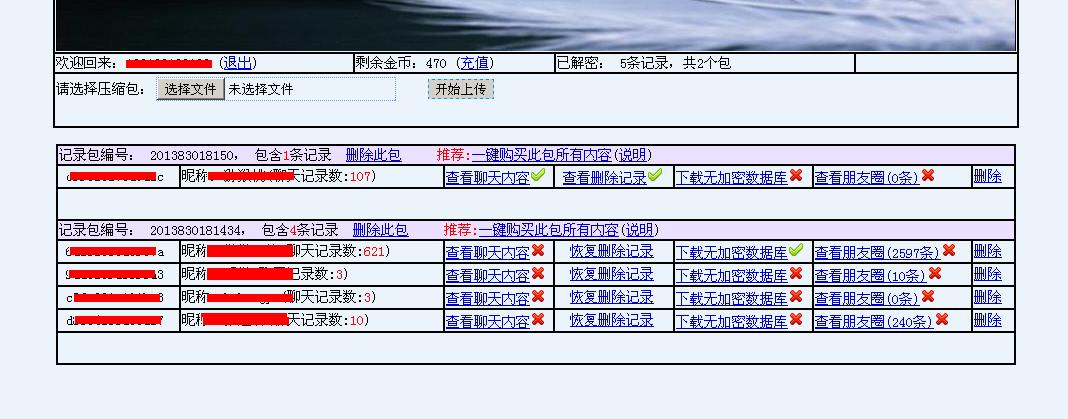Image resolution: width=1068 pixels, height=419 pixels.
Task: Click green check beside 查看删除记录 in 107 row
Action: tap(655, 175)
